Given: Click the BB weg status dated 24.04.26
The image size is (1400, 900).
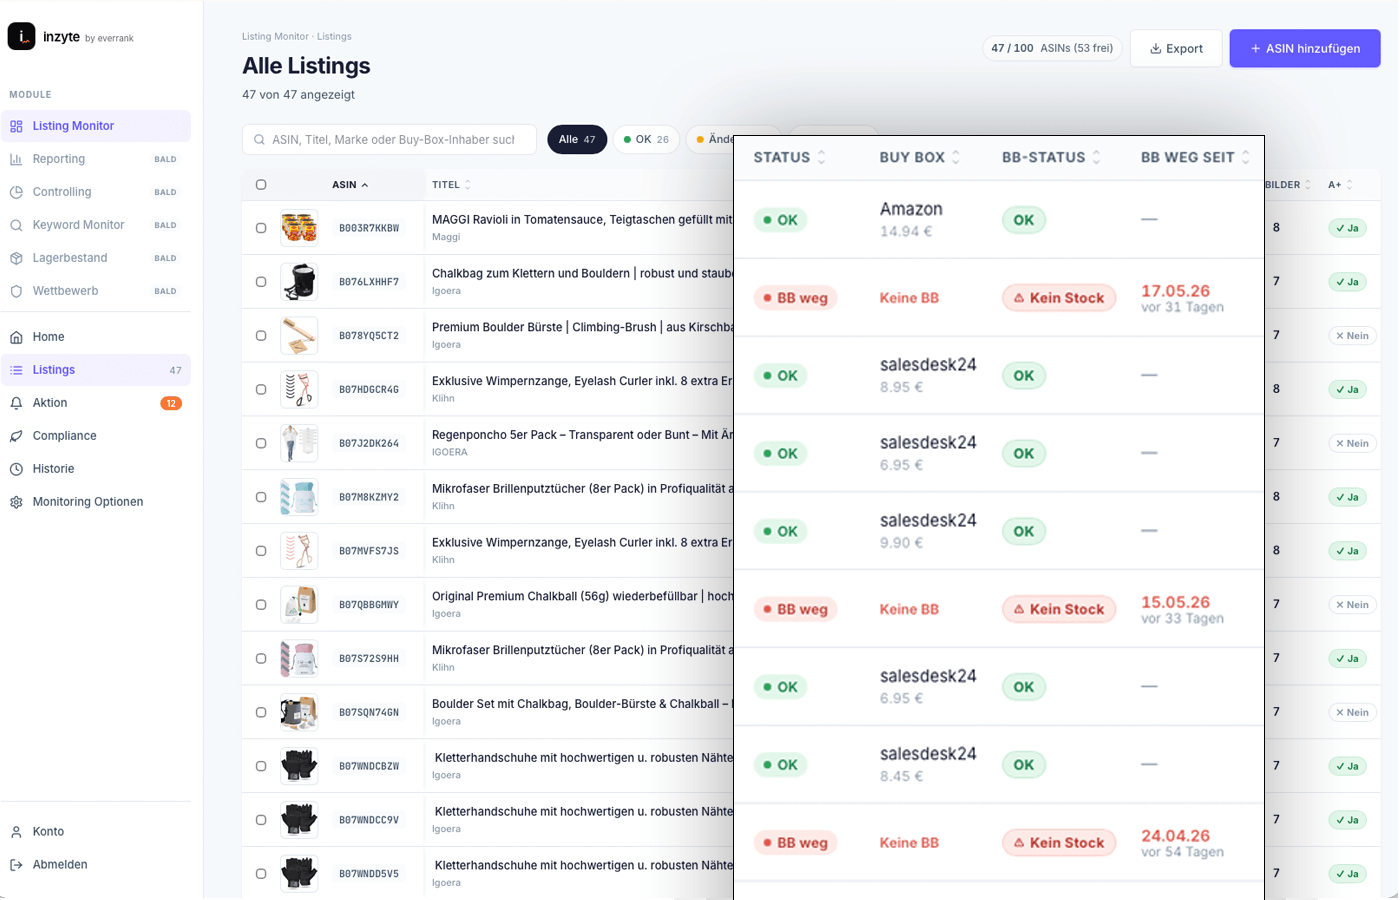Looking at the screenshot, I should (x=796, y=843).
